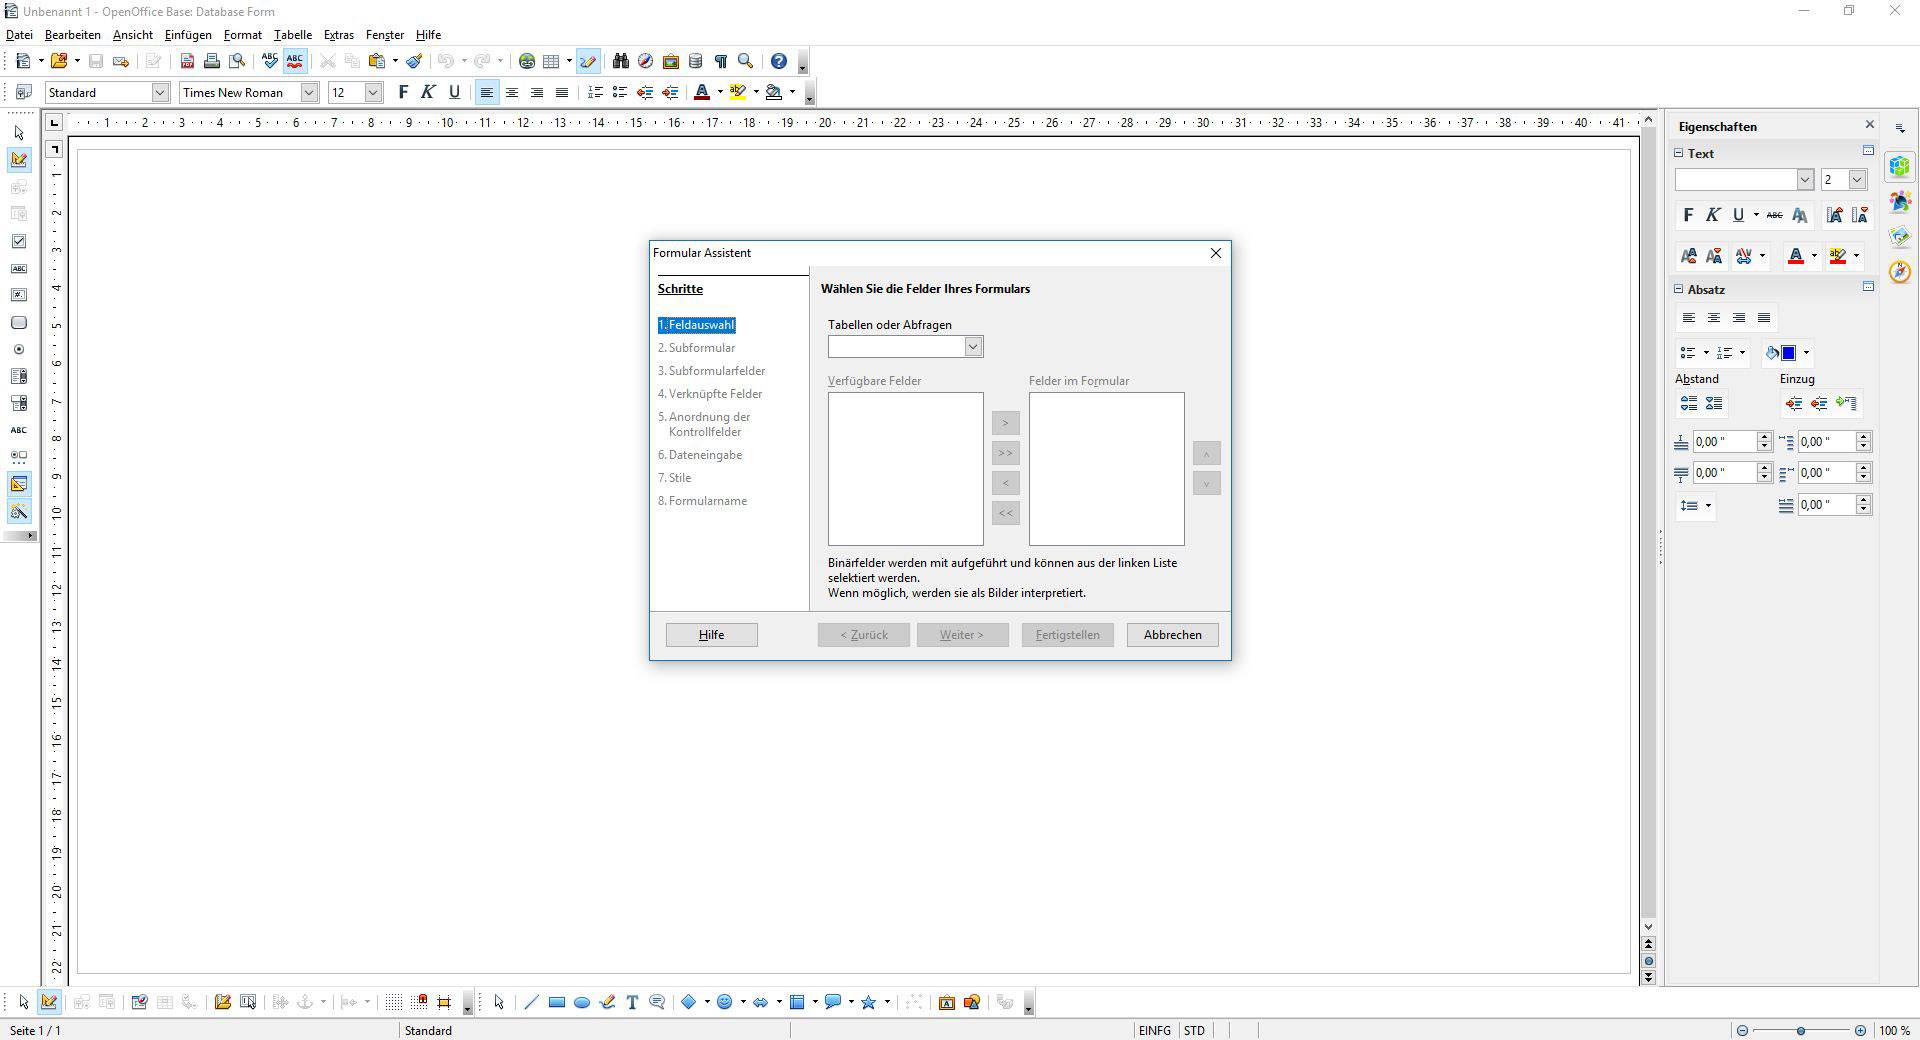Toggle italic K in formatting toolbar

click(428, 92)
